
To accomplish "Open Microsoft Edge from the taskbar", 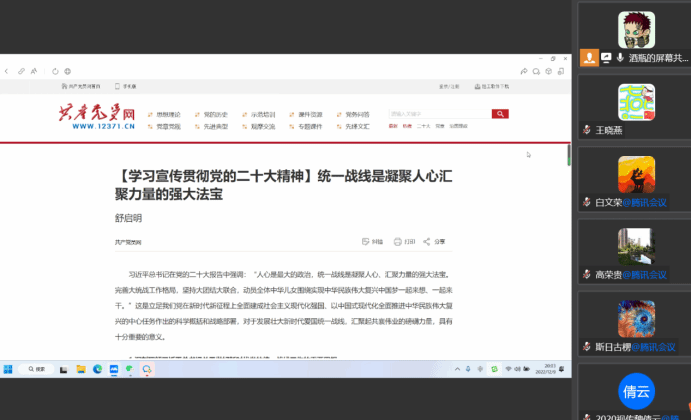I will click(98, 369).
